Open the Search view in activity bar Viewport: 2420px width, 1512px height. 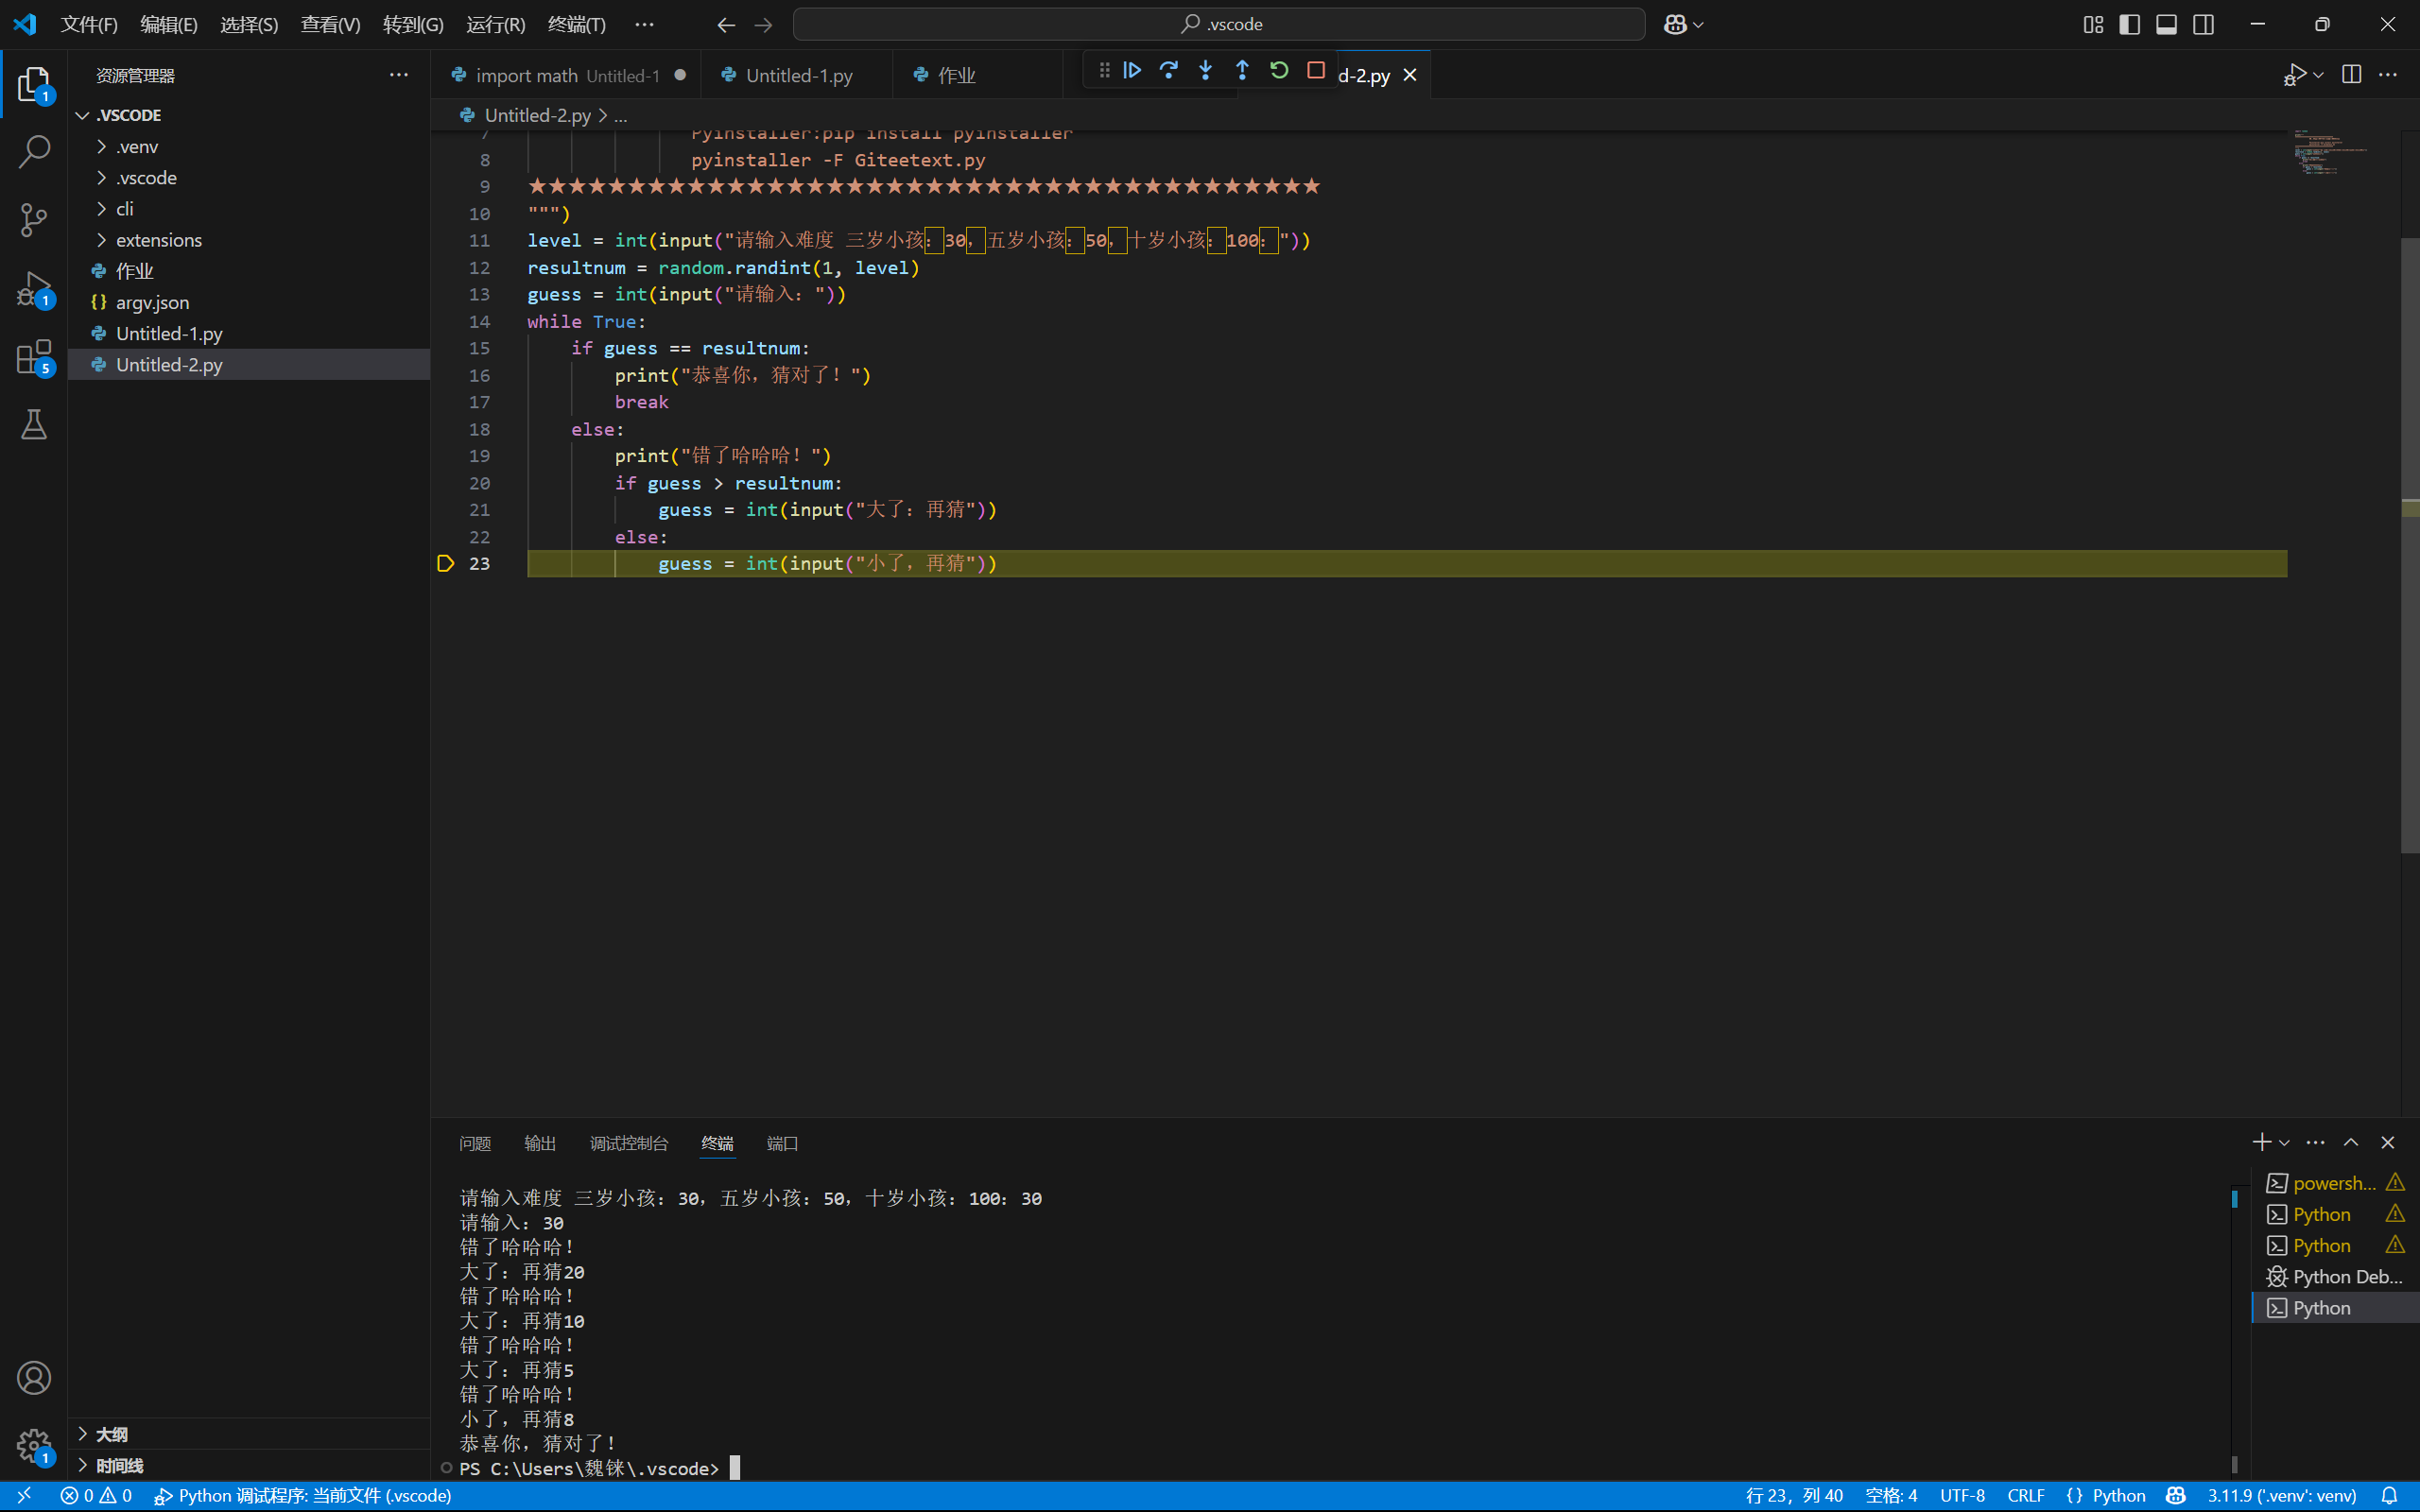[34, 152]
